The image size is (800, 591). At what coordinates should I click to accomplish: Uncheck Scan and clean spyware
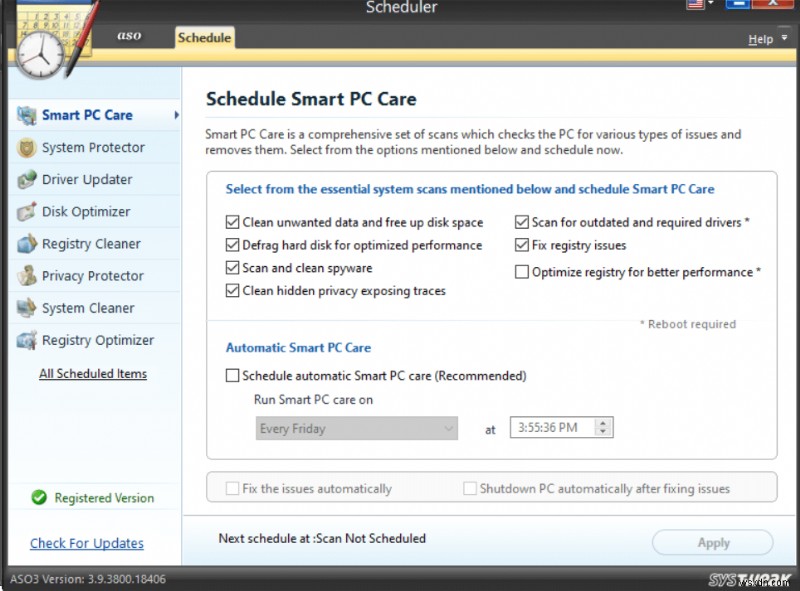click(233, 268)
